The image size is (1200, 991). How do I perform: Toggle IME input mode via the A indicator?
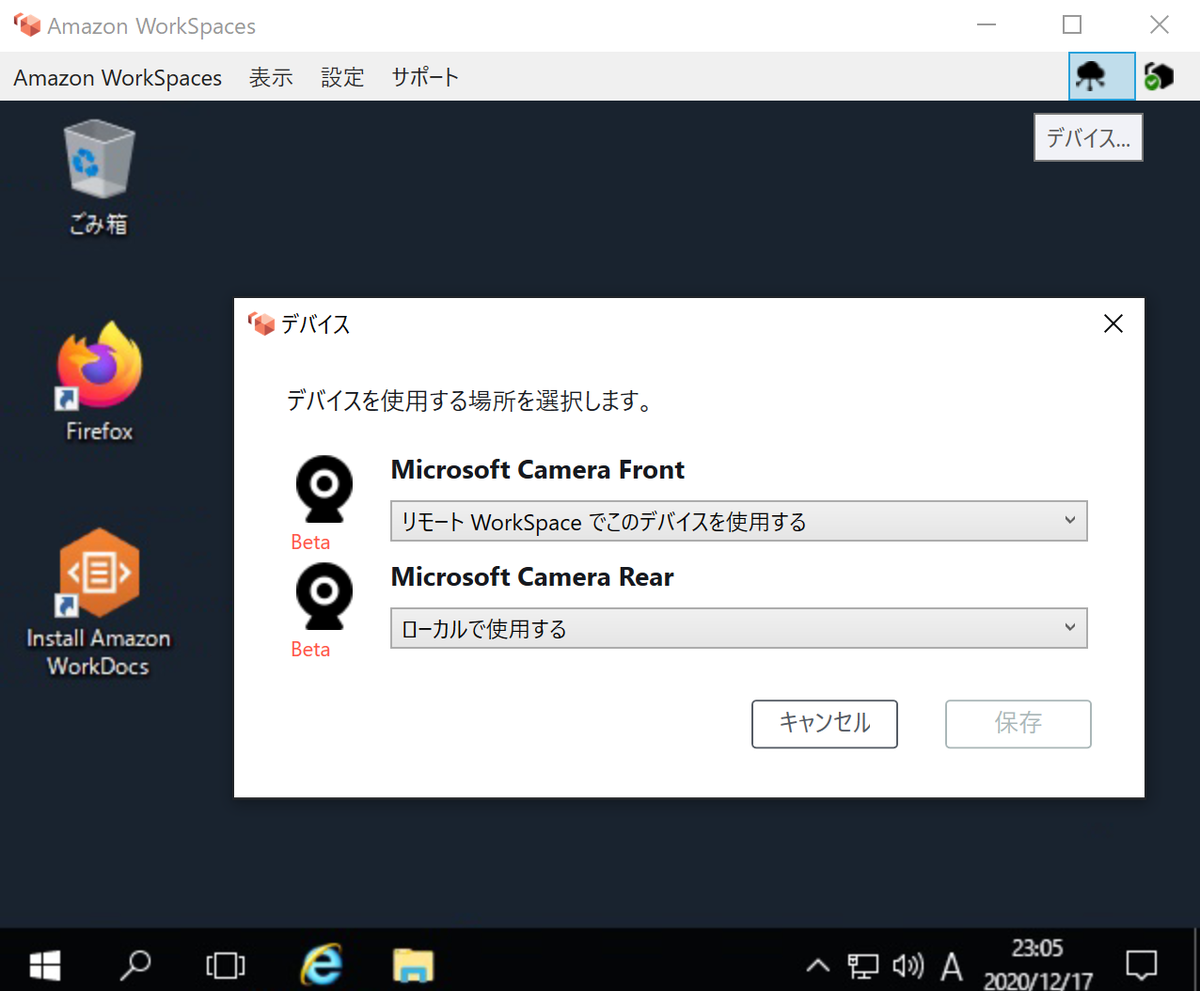click(x=951, y=965)
